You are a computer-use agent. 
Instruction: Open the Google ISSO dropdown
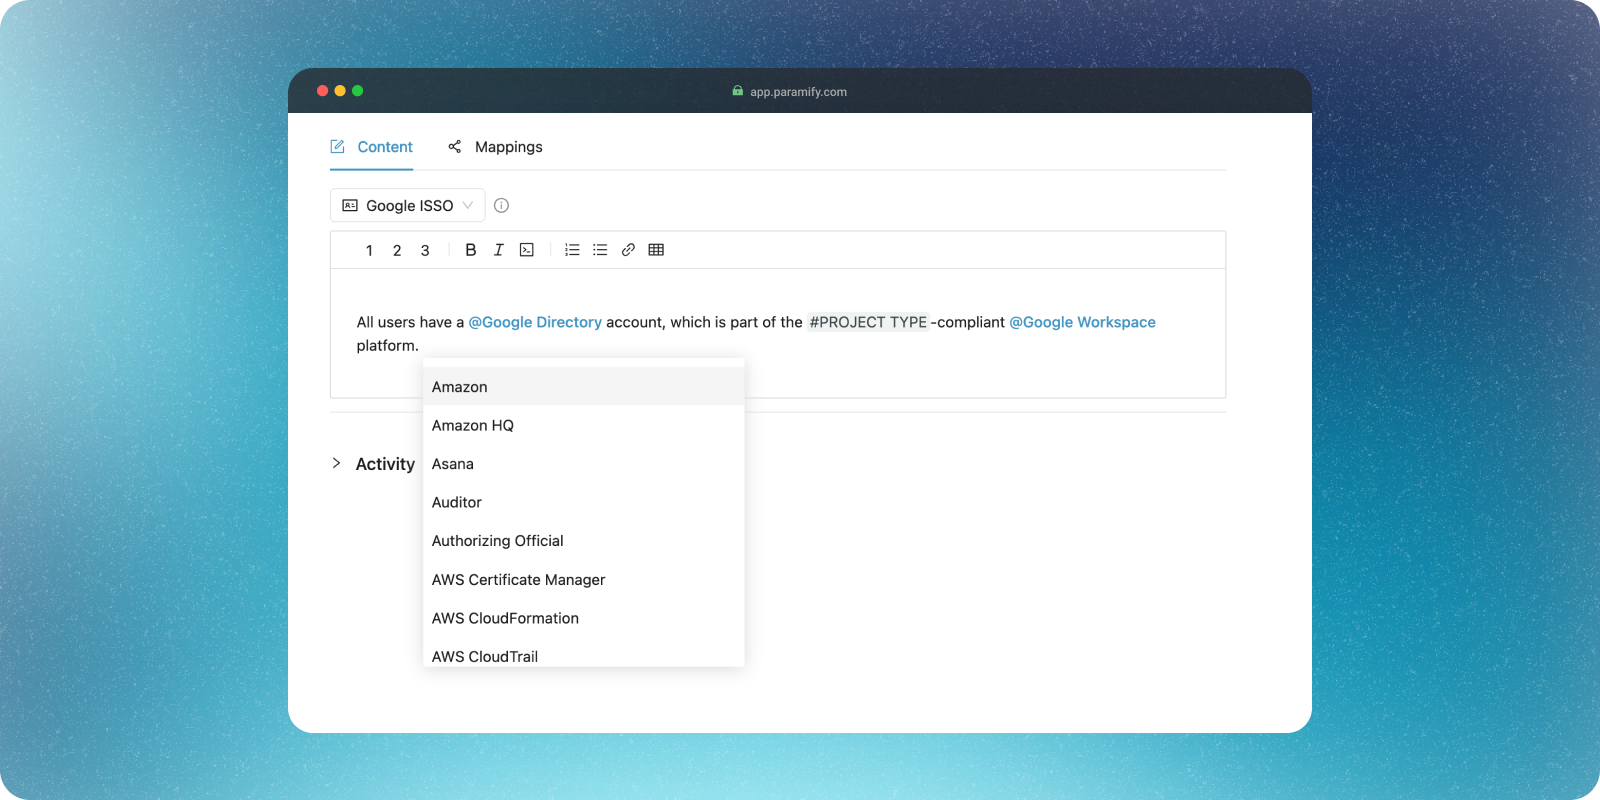(x=408, y=205)
